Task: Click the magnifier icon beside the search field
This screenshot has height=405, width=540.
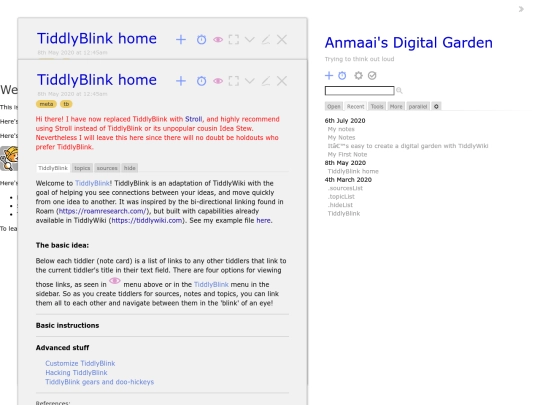Action: tap(399, 91)
